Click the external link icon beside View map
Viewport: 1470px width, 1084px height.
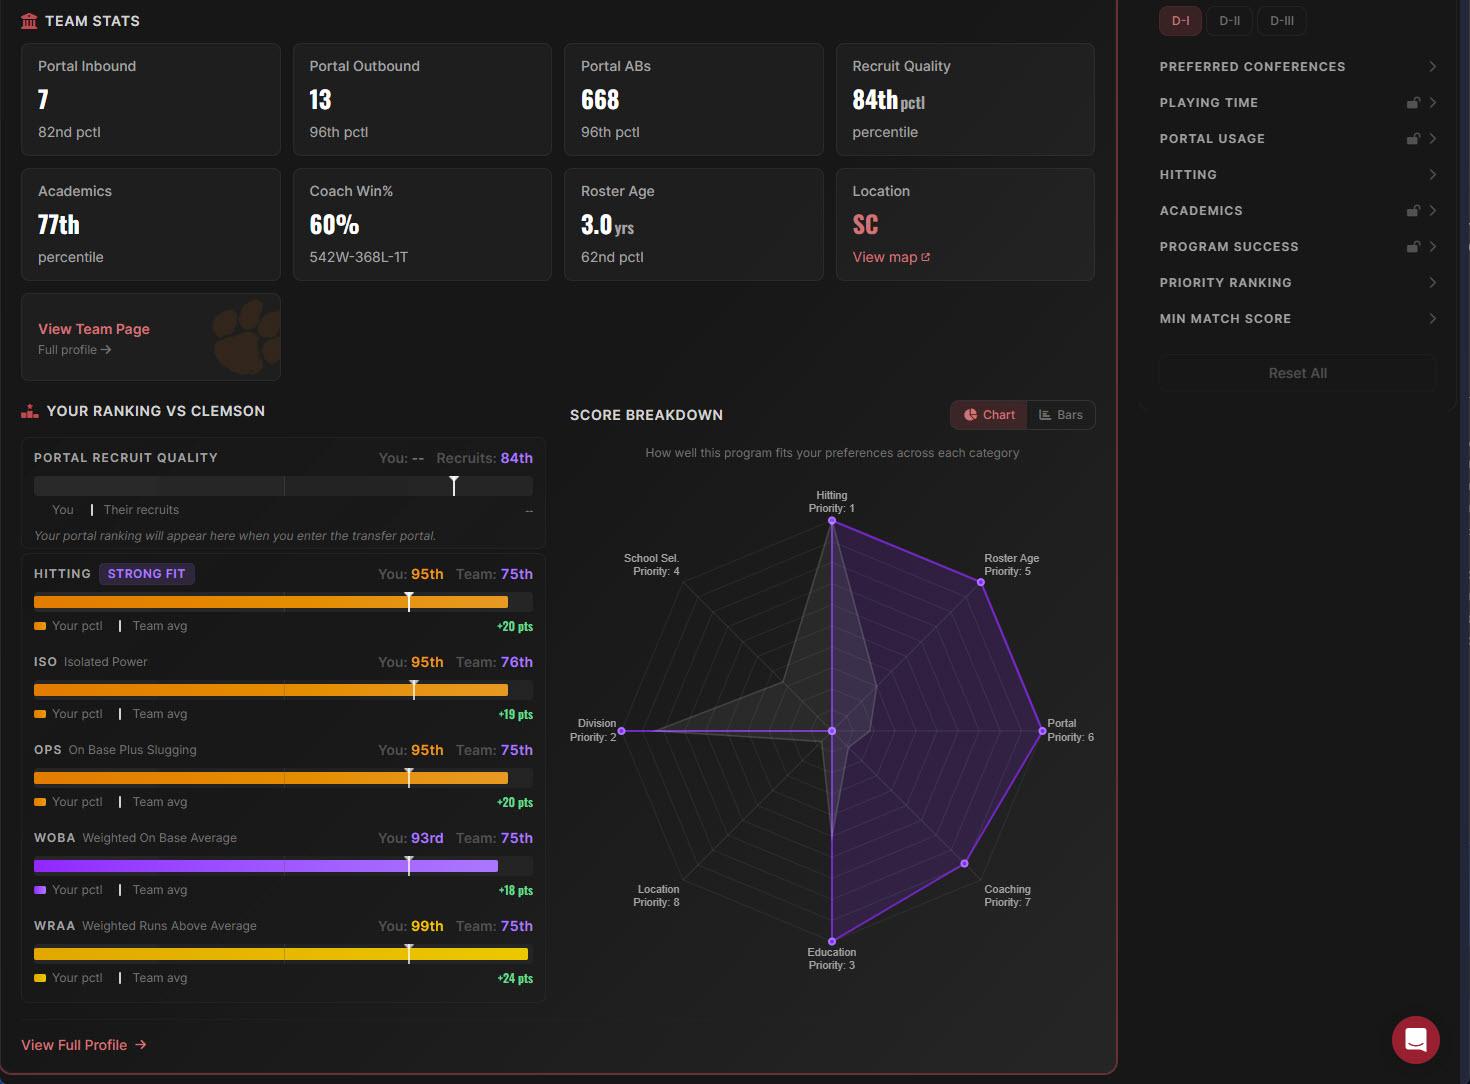pos(924,256)
